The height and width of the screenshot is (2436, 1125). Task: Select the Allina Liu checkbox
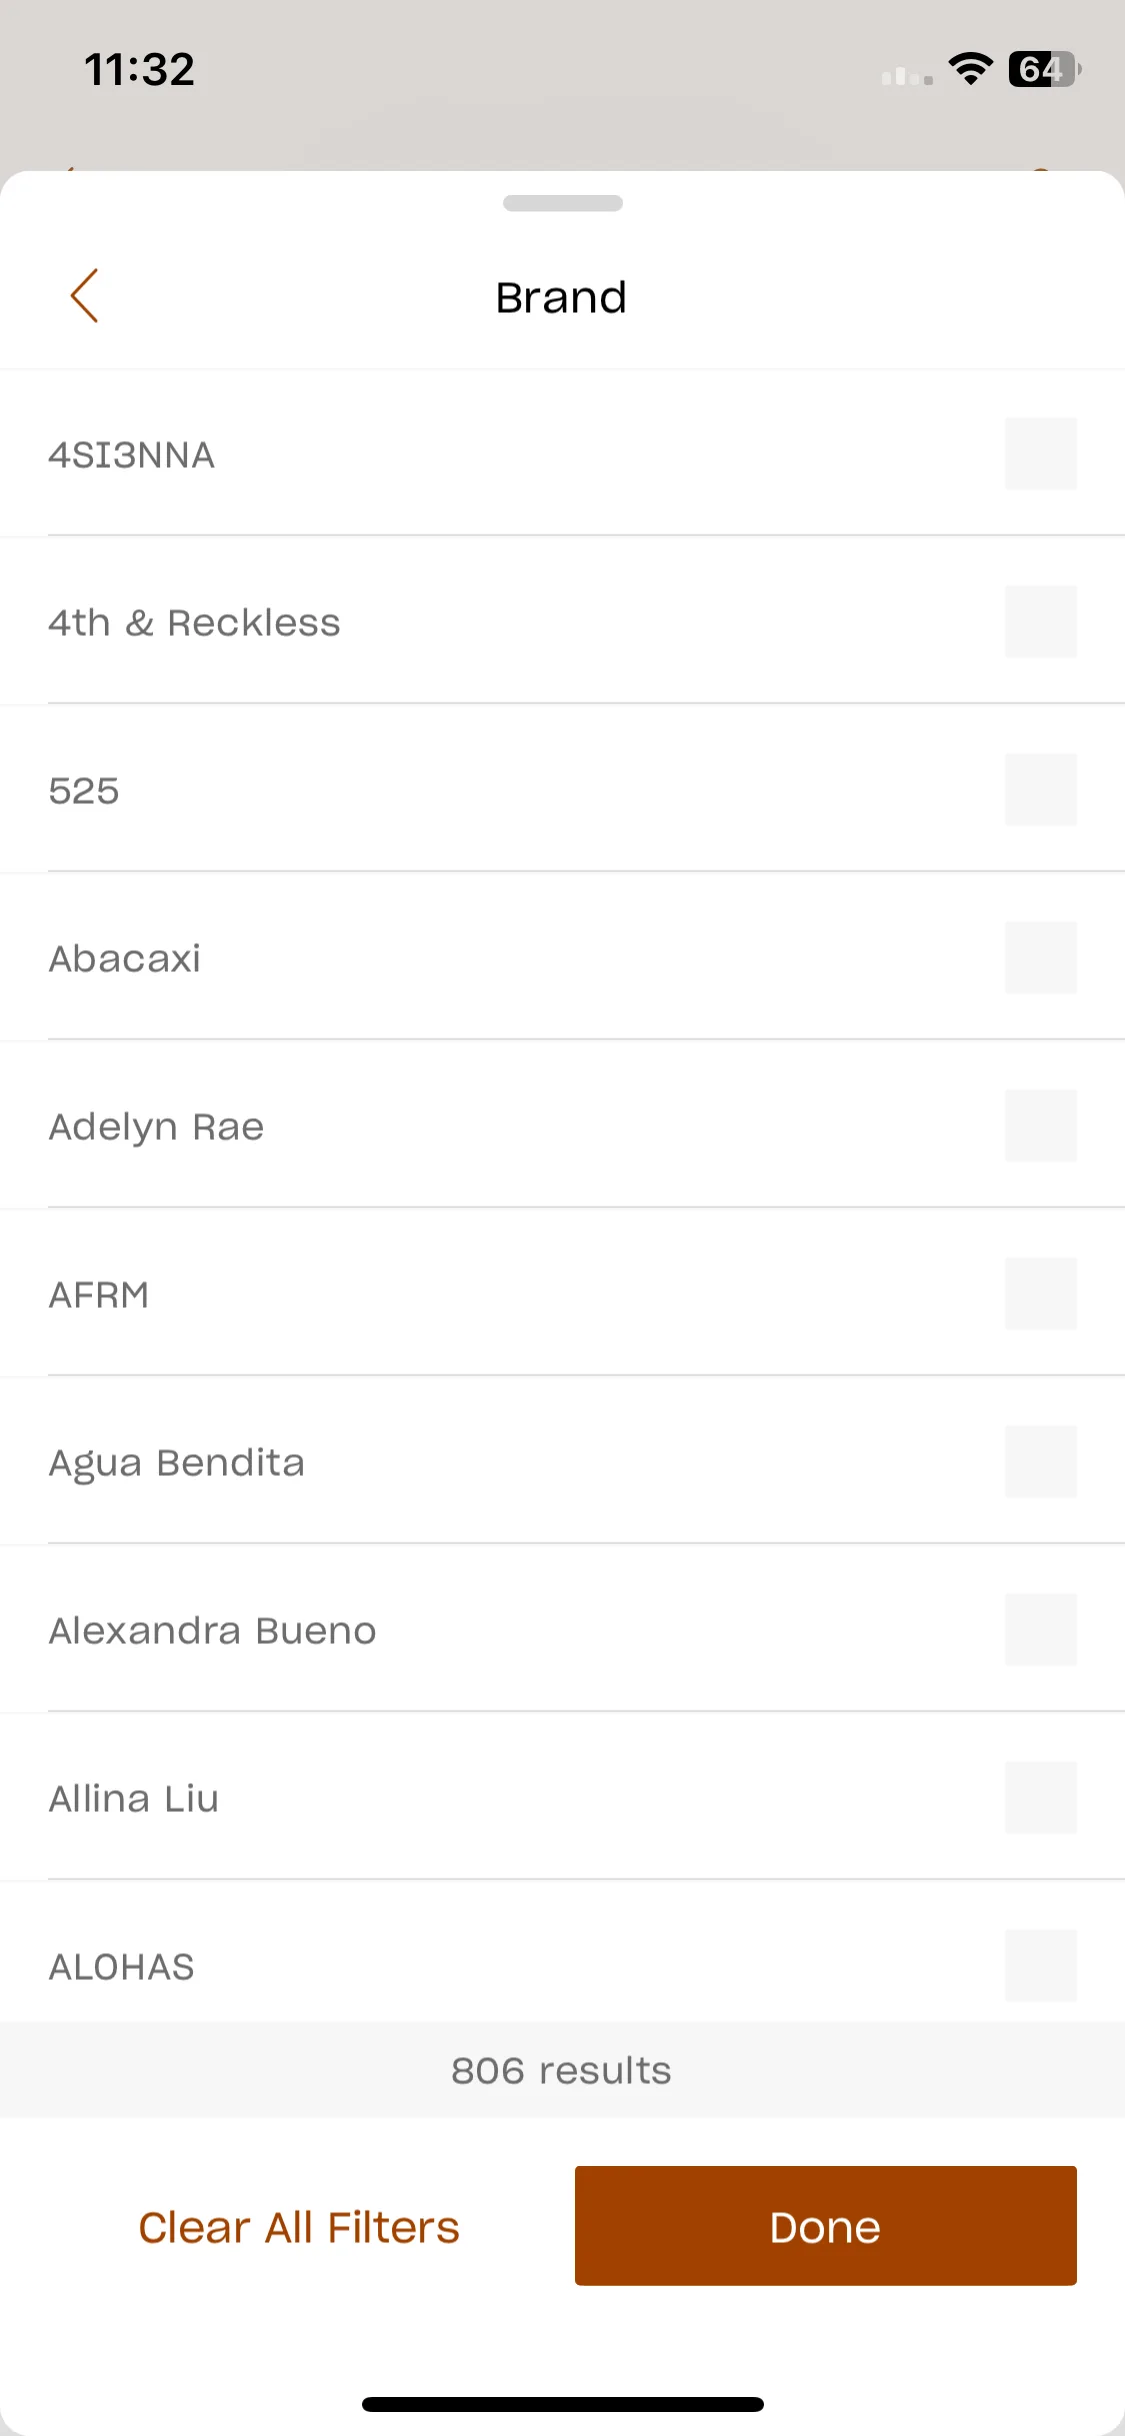[1041, 1798]
